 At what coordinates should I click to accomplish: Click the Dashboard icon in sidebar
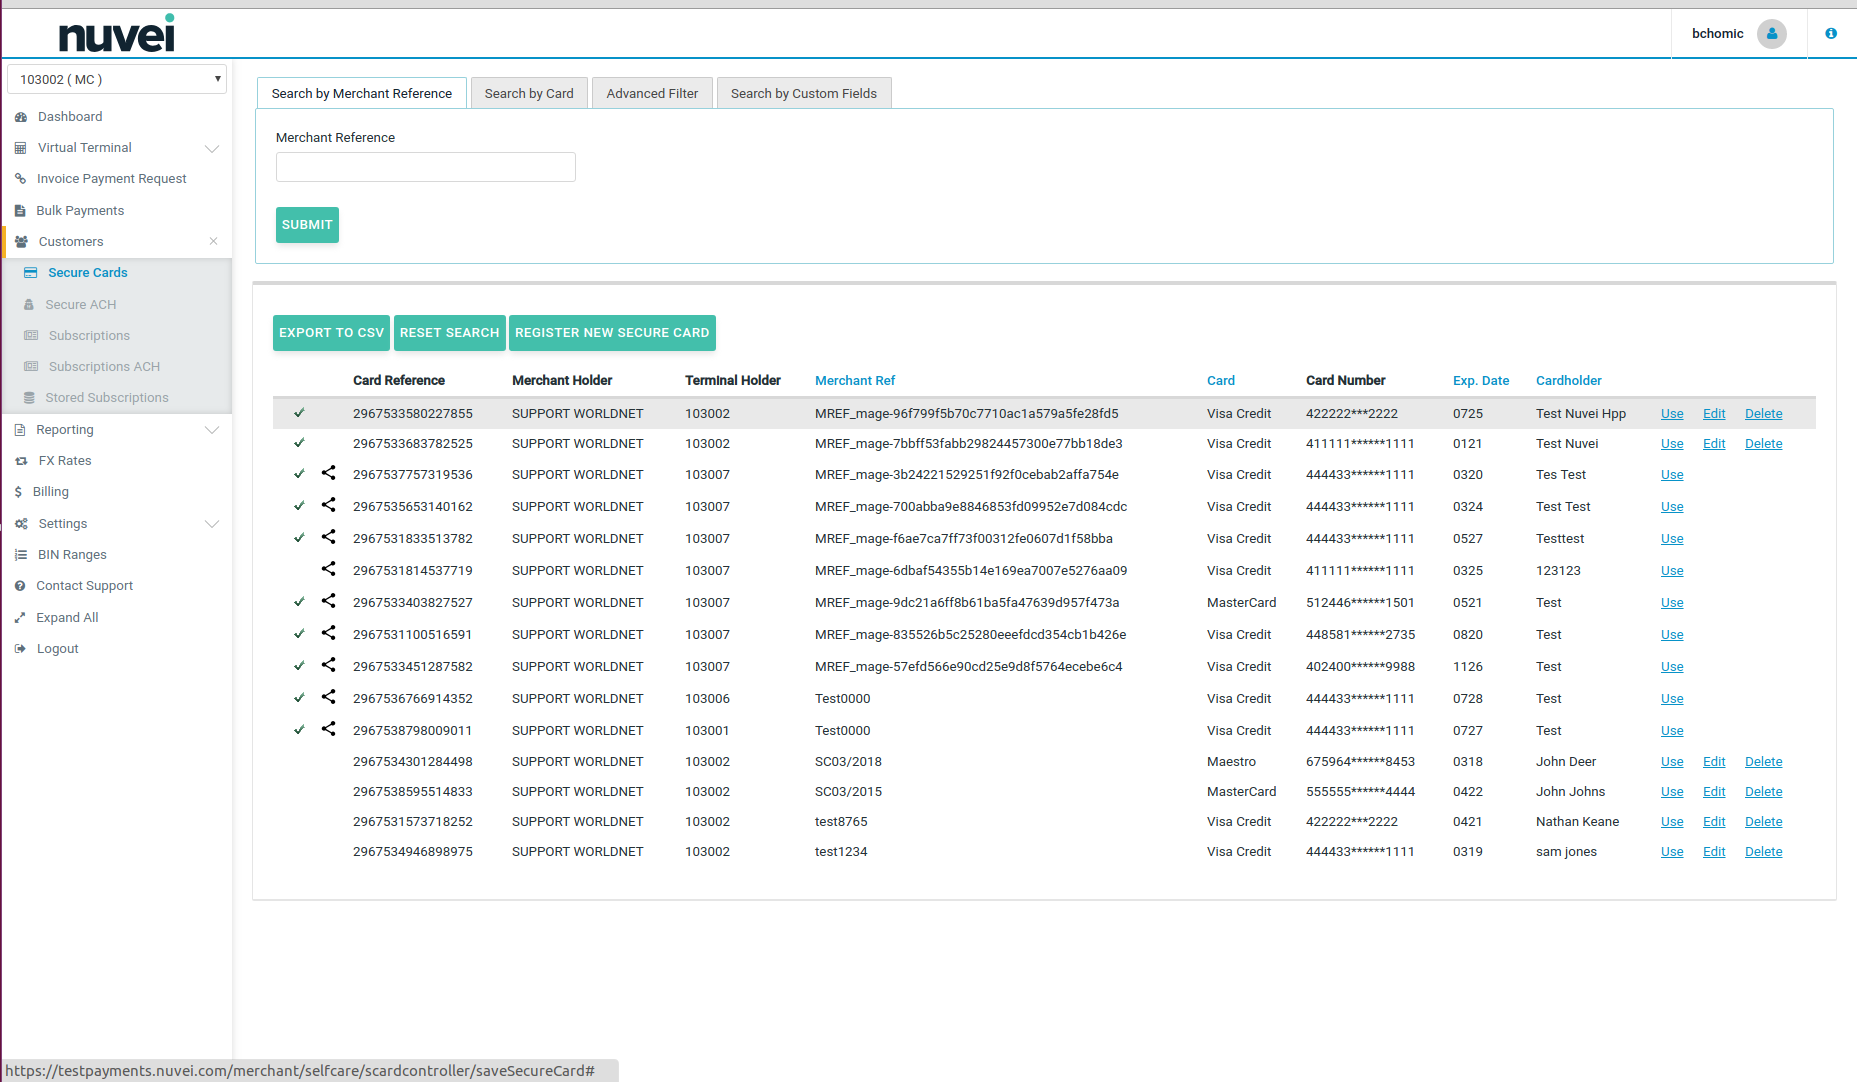(x=21, y=117)
